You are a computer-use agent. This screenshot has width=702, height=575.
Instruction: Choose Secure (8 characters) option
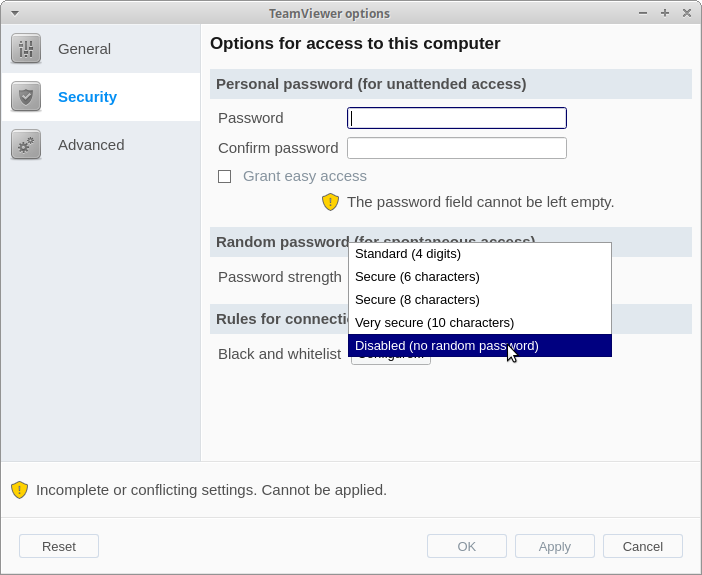click(x=479, y=300)
